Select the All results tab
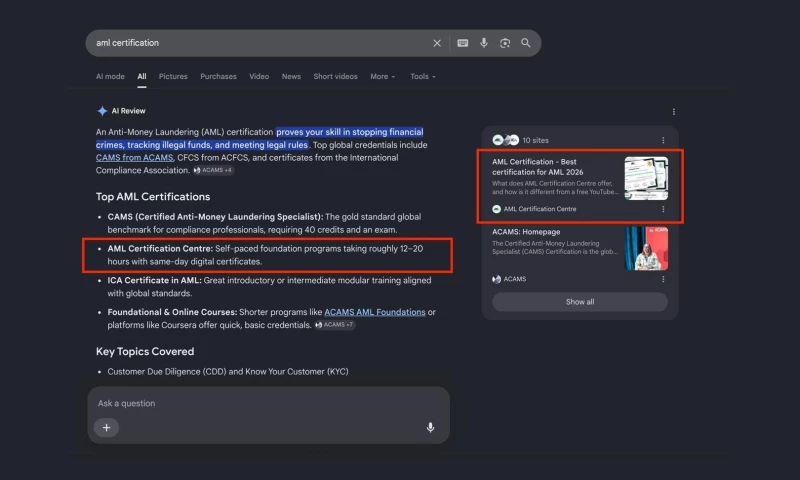 (x=142, y=77)
